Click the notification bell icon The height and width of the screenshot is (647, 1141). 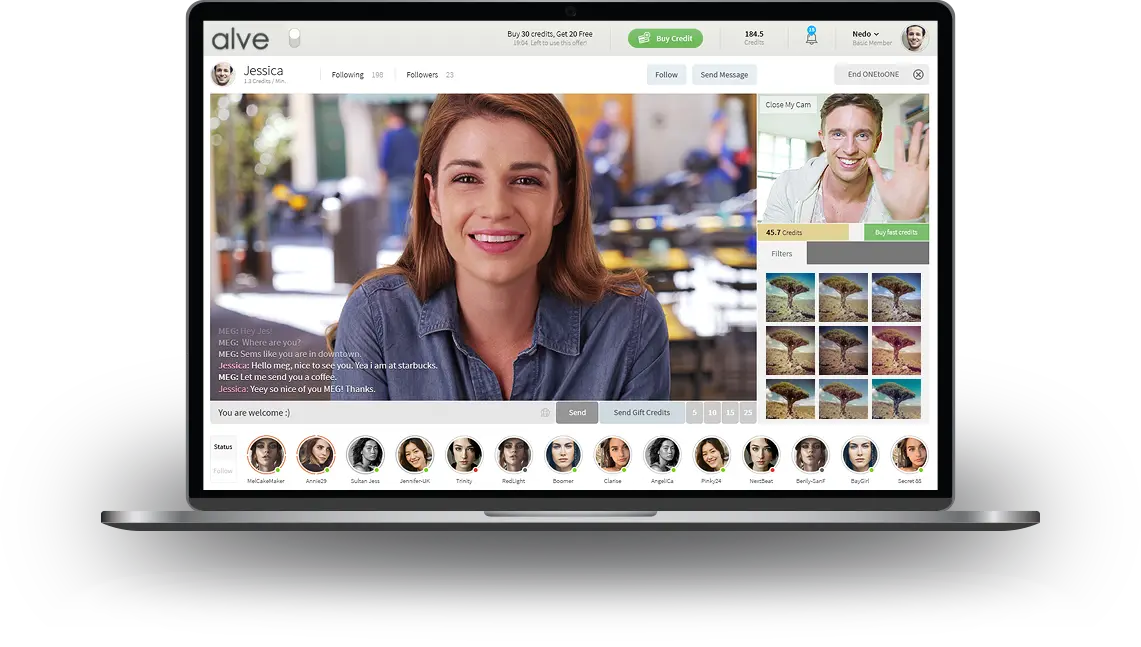[811, 37]
